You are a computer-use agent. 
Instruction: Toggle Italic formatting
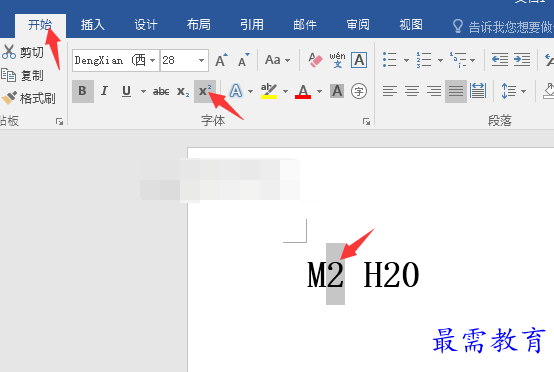[104, 91]
